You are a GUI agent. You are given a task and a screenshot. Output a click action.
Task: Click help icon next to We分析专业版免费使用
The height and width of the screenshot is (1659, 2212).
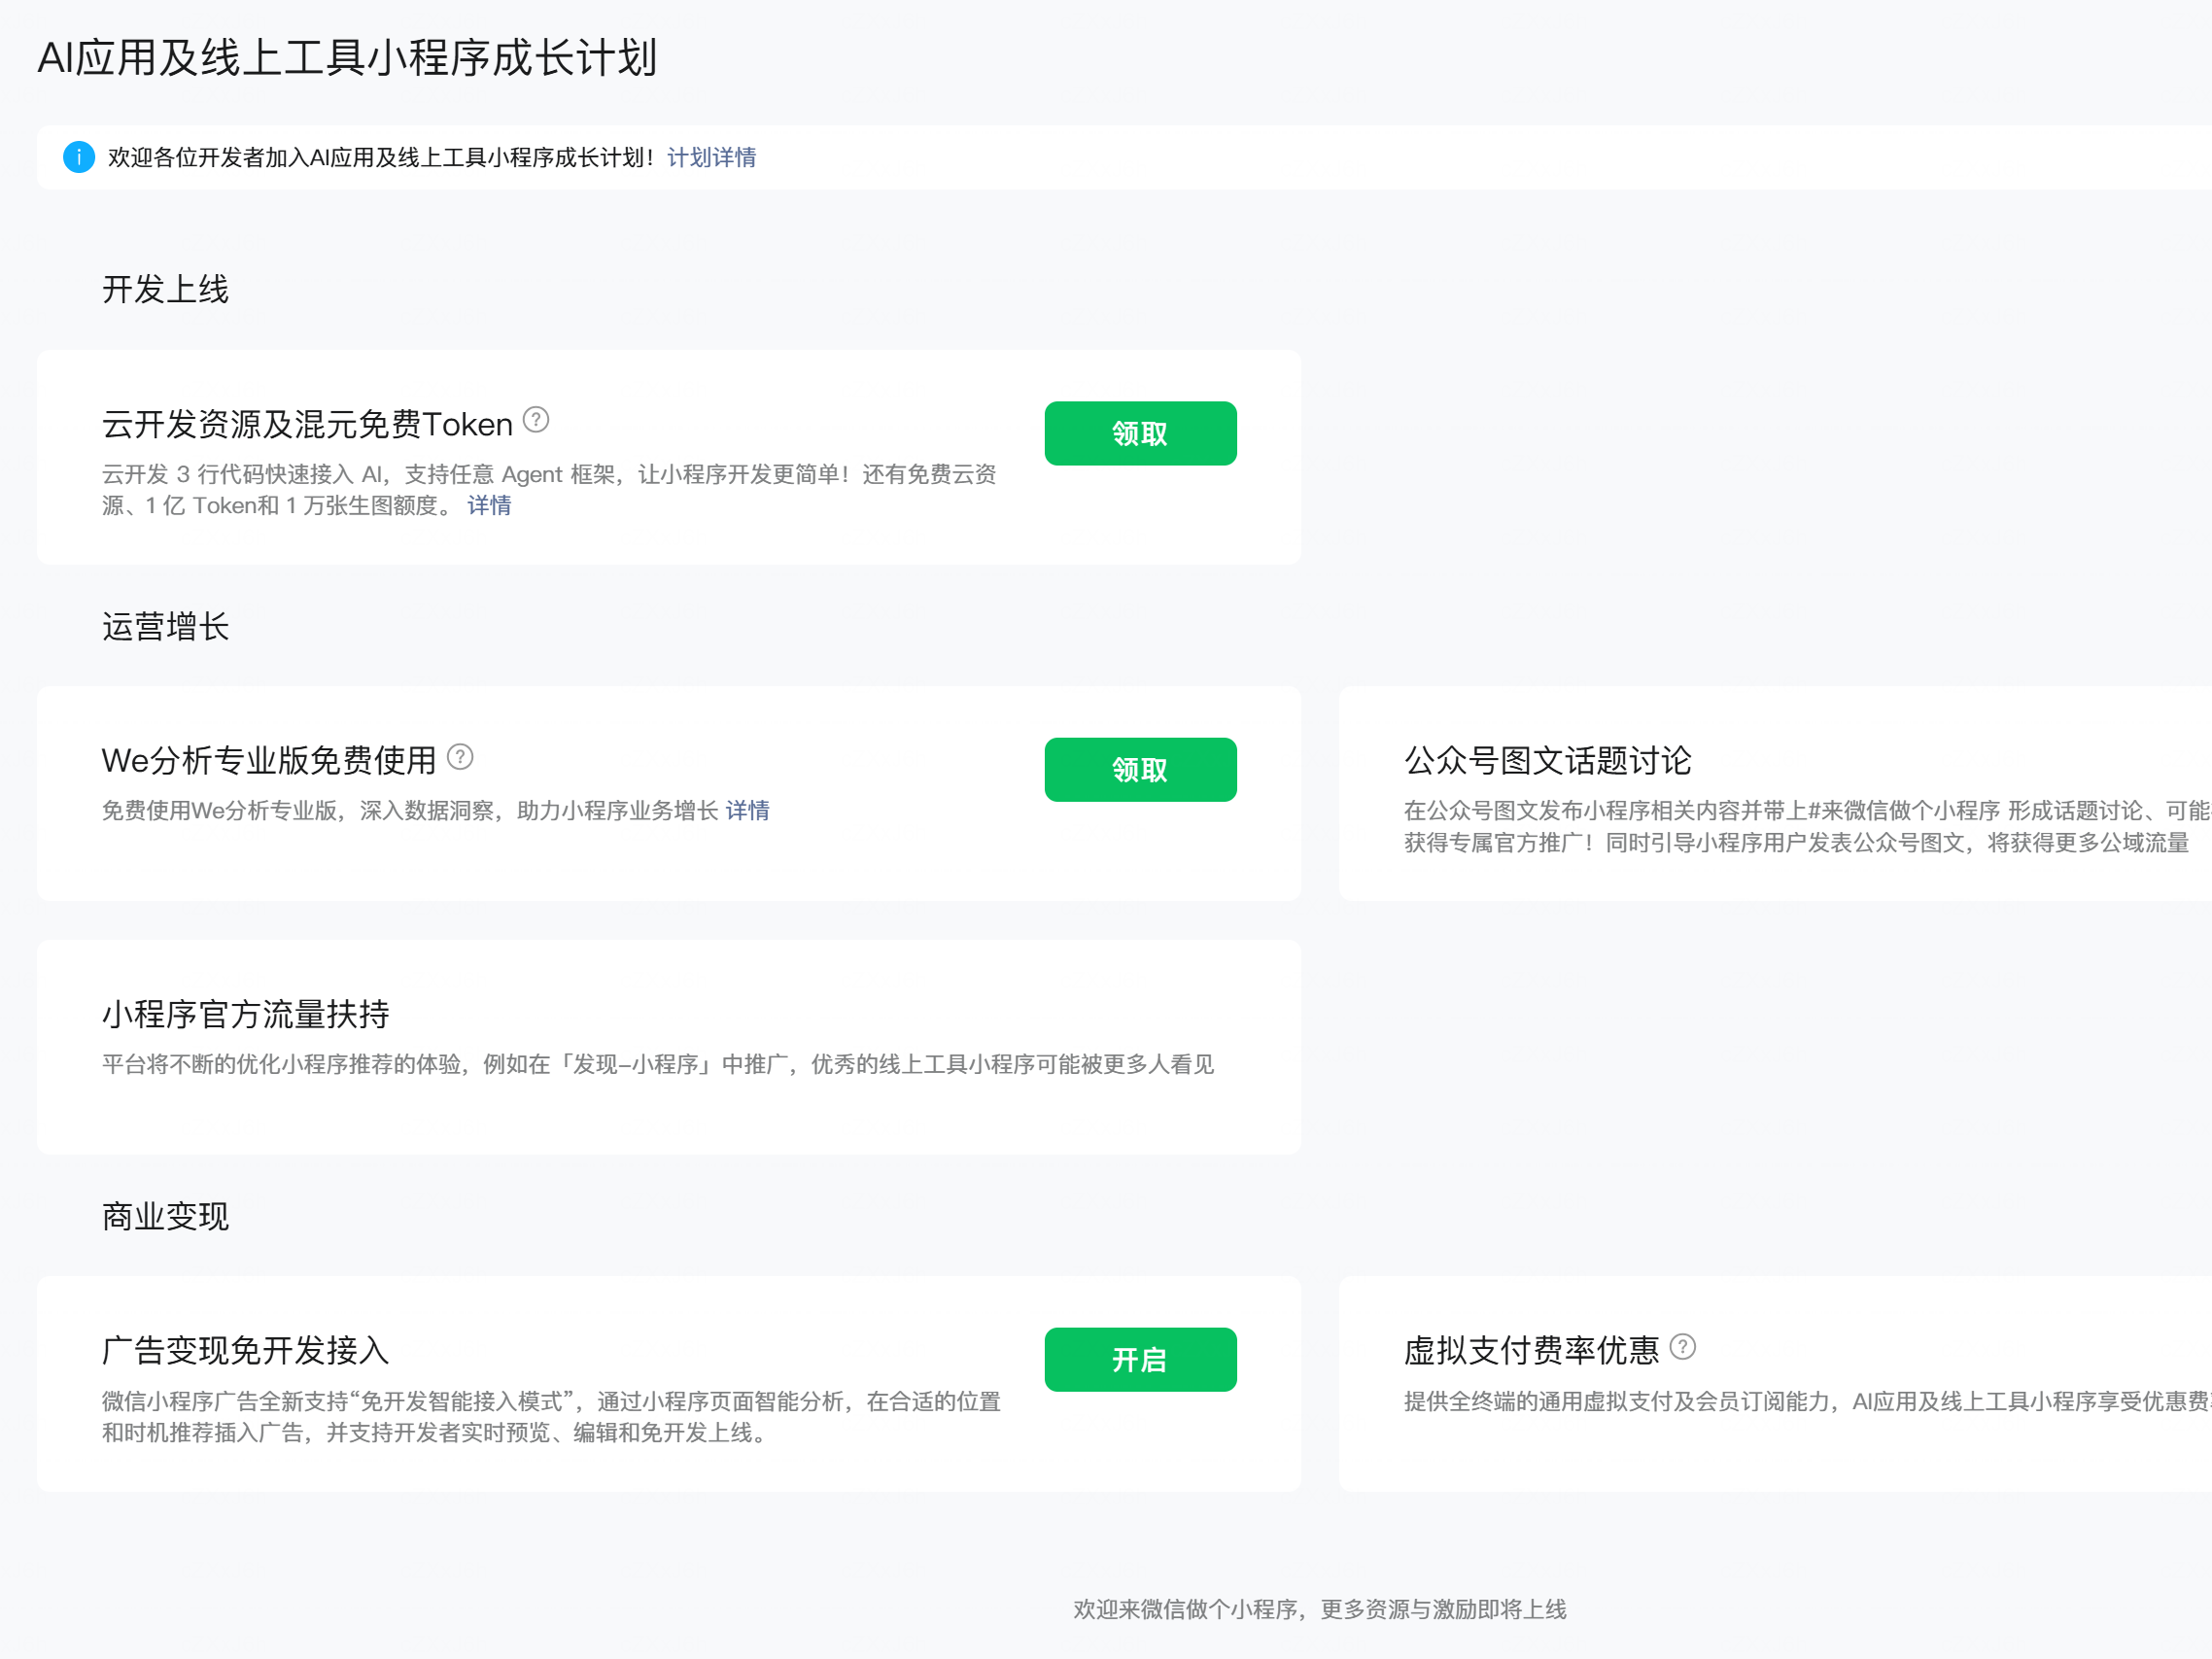(x=460, y=757)
